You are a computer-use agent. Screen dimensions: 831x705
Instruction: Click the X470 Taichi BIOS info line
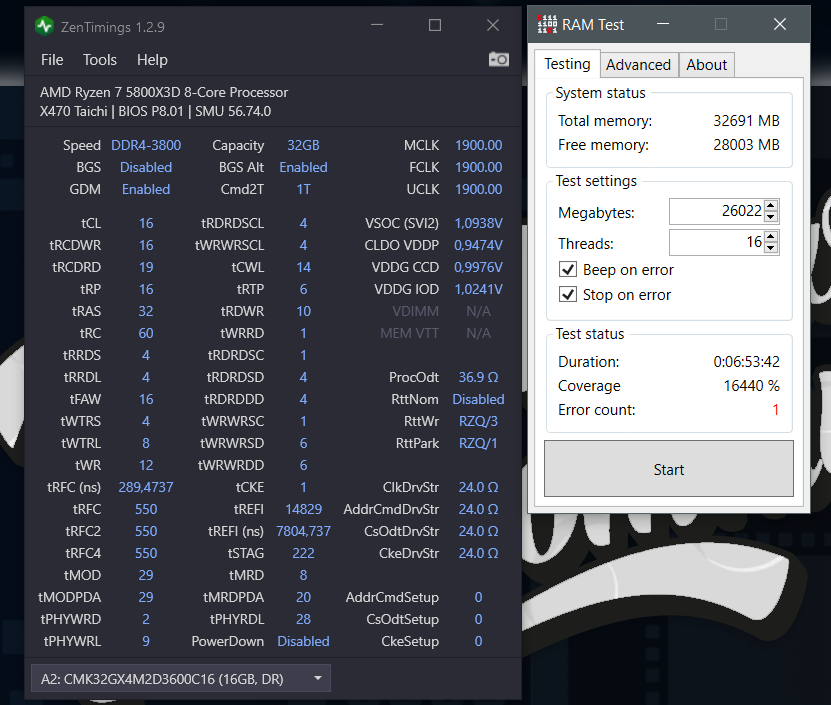(155, 111)
